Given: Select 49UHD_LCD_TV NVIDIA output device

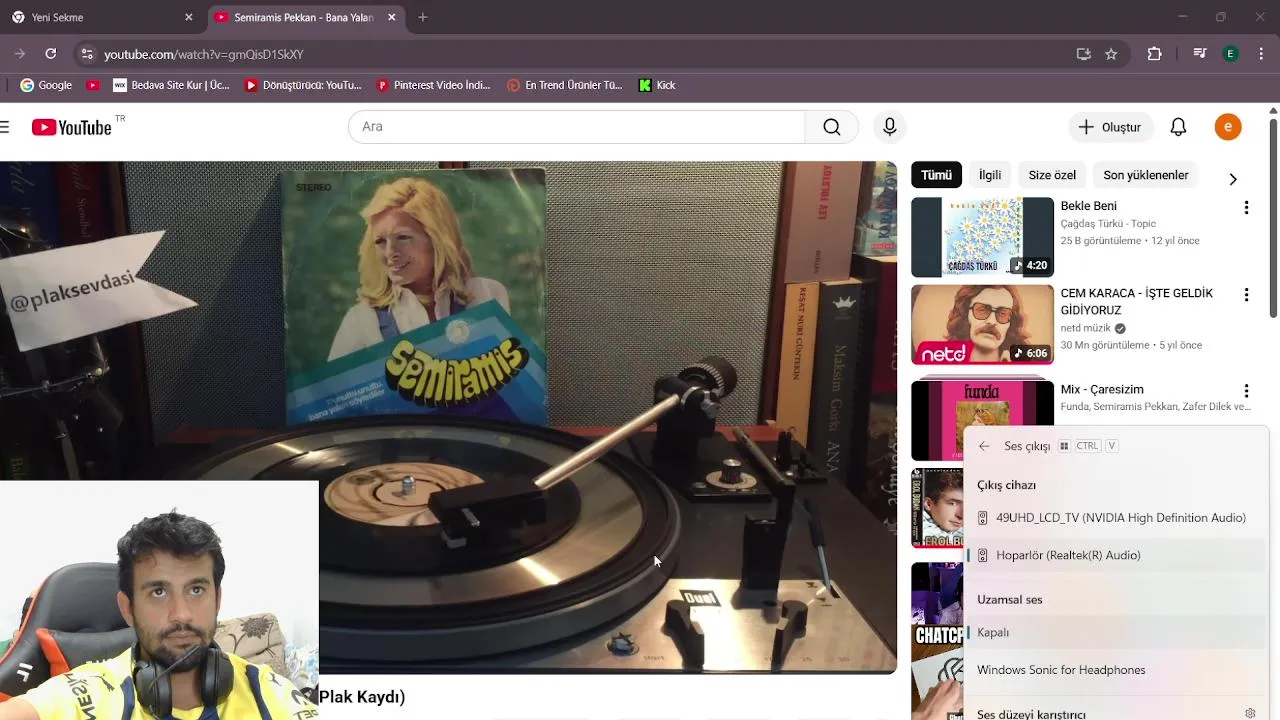Looking at the screenshot, I should pos(1116,518).
